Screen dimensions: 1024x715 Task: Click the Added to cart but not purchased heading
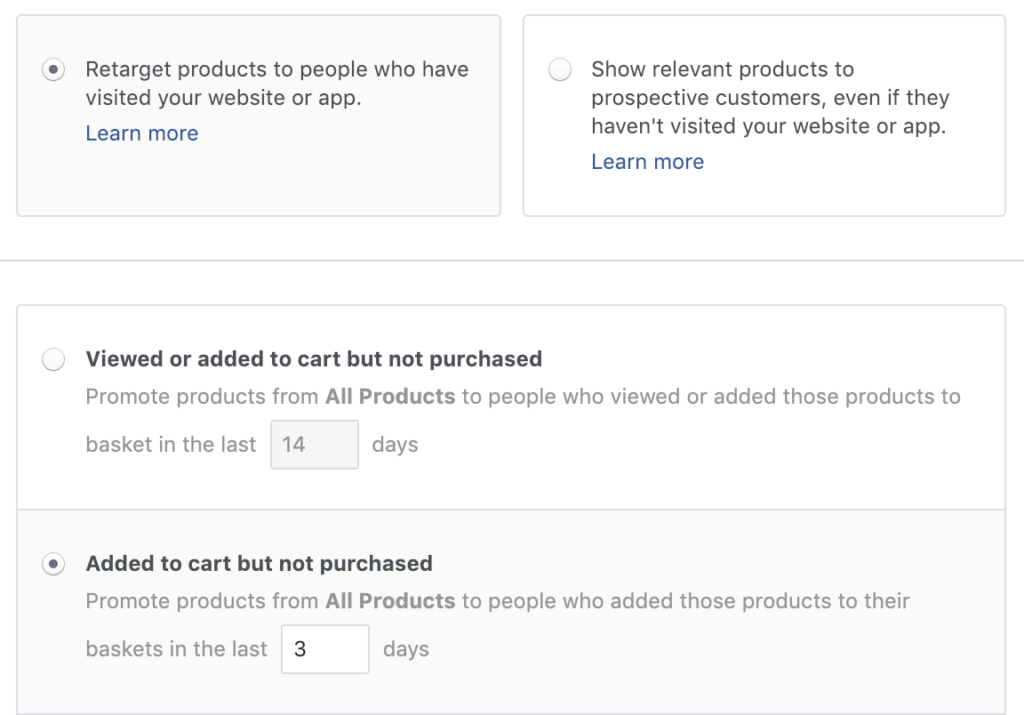259,564
